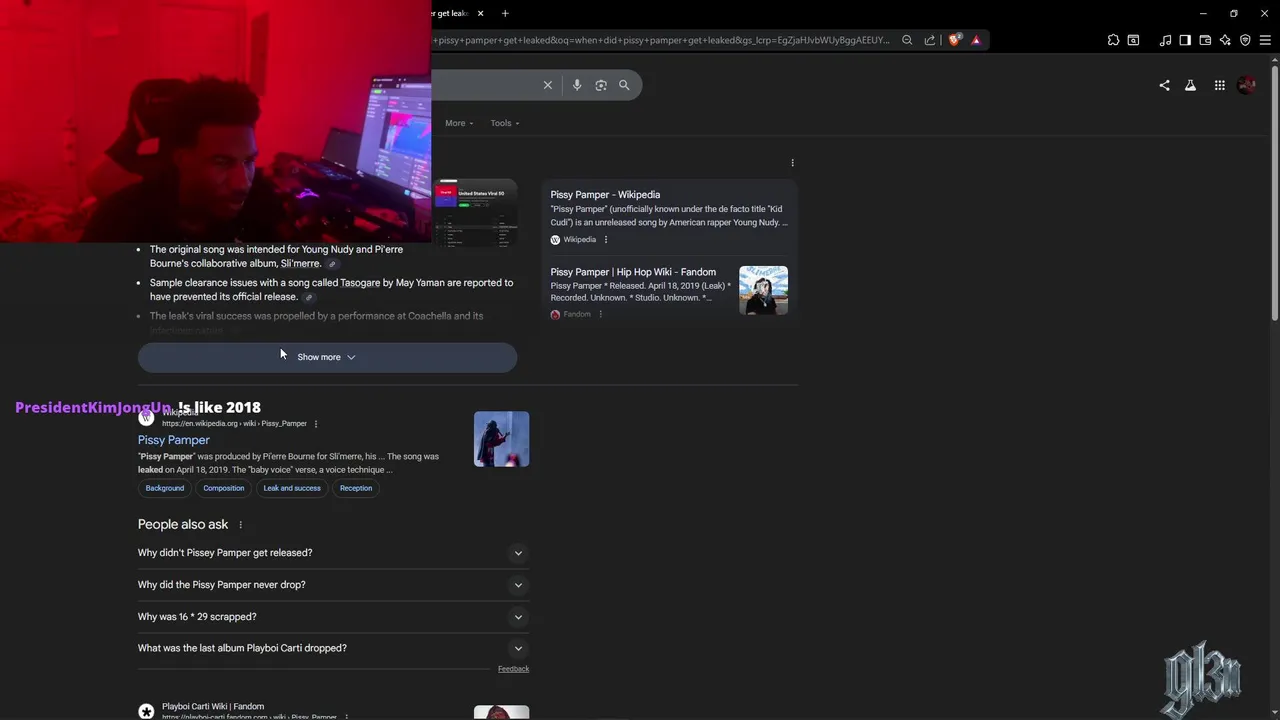This screenshot has height=720, width=1280.
Task: Expand 'Why did the Pissy Pamper never drop?'
Action: 333,585
